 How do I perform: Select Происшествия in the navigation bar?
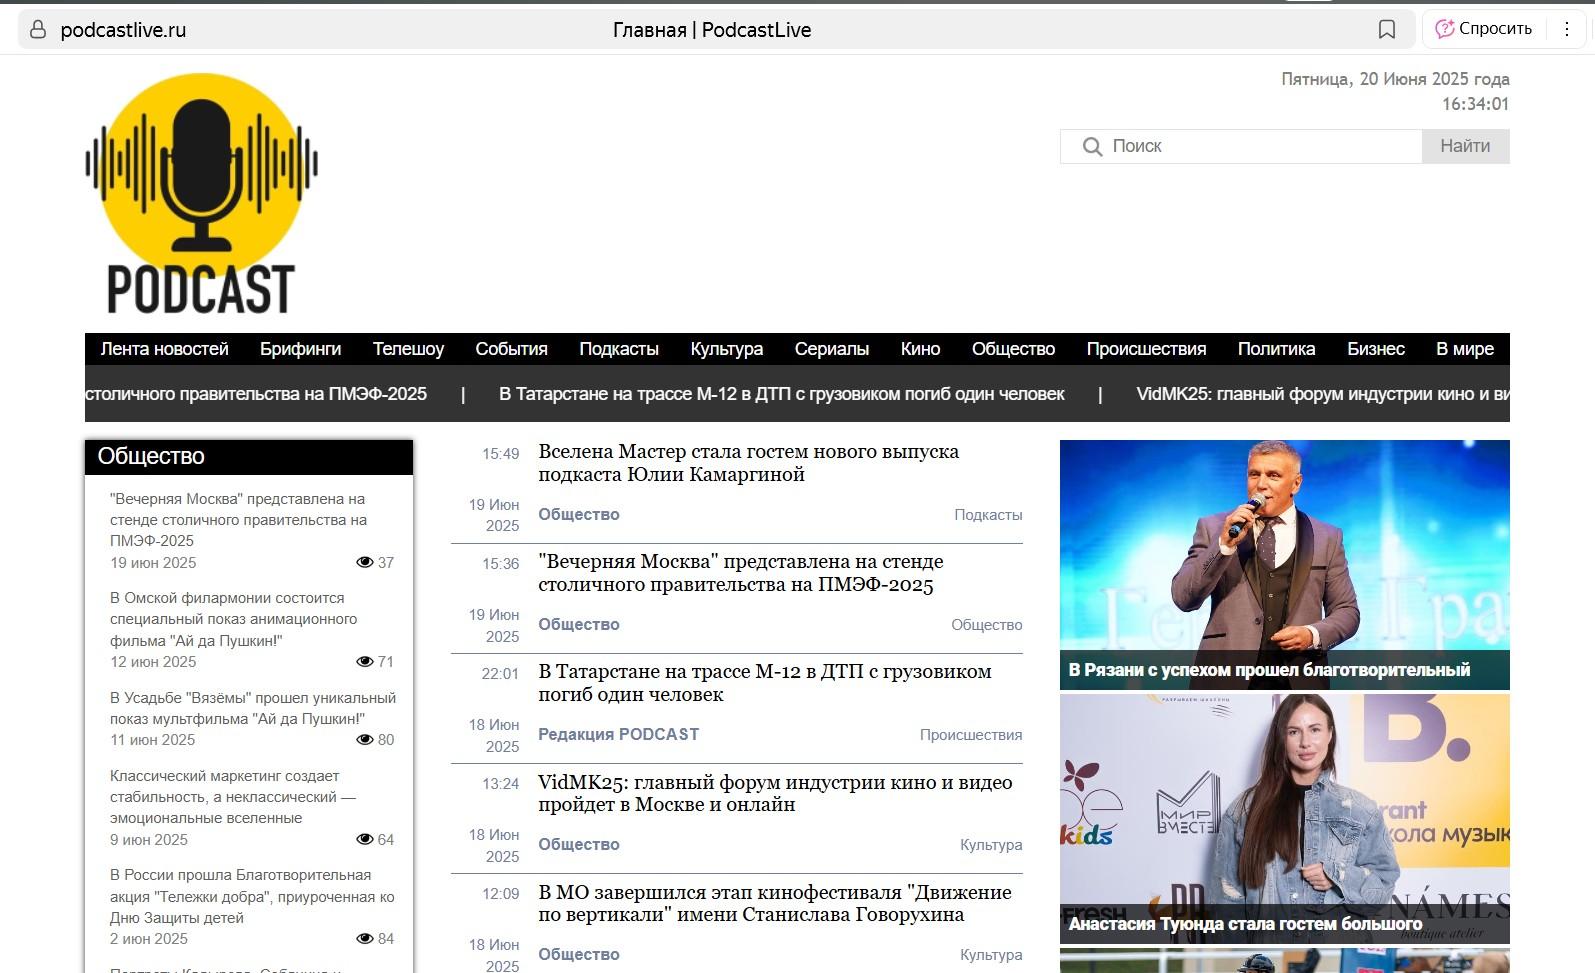[1146, 349]
